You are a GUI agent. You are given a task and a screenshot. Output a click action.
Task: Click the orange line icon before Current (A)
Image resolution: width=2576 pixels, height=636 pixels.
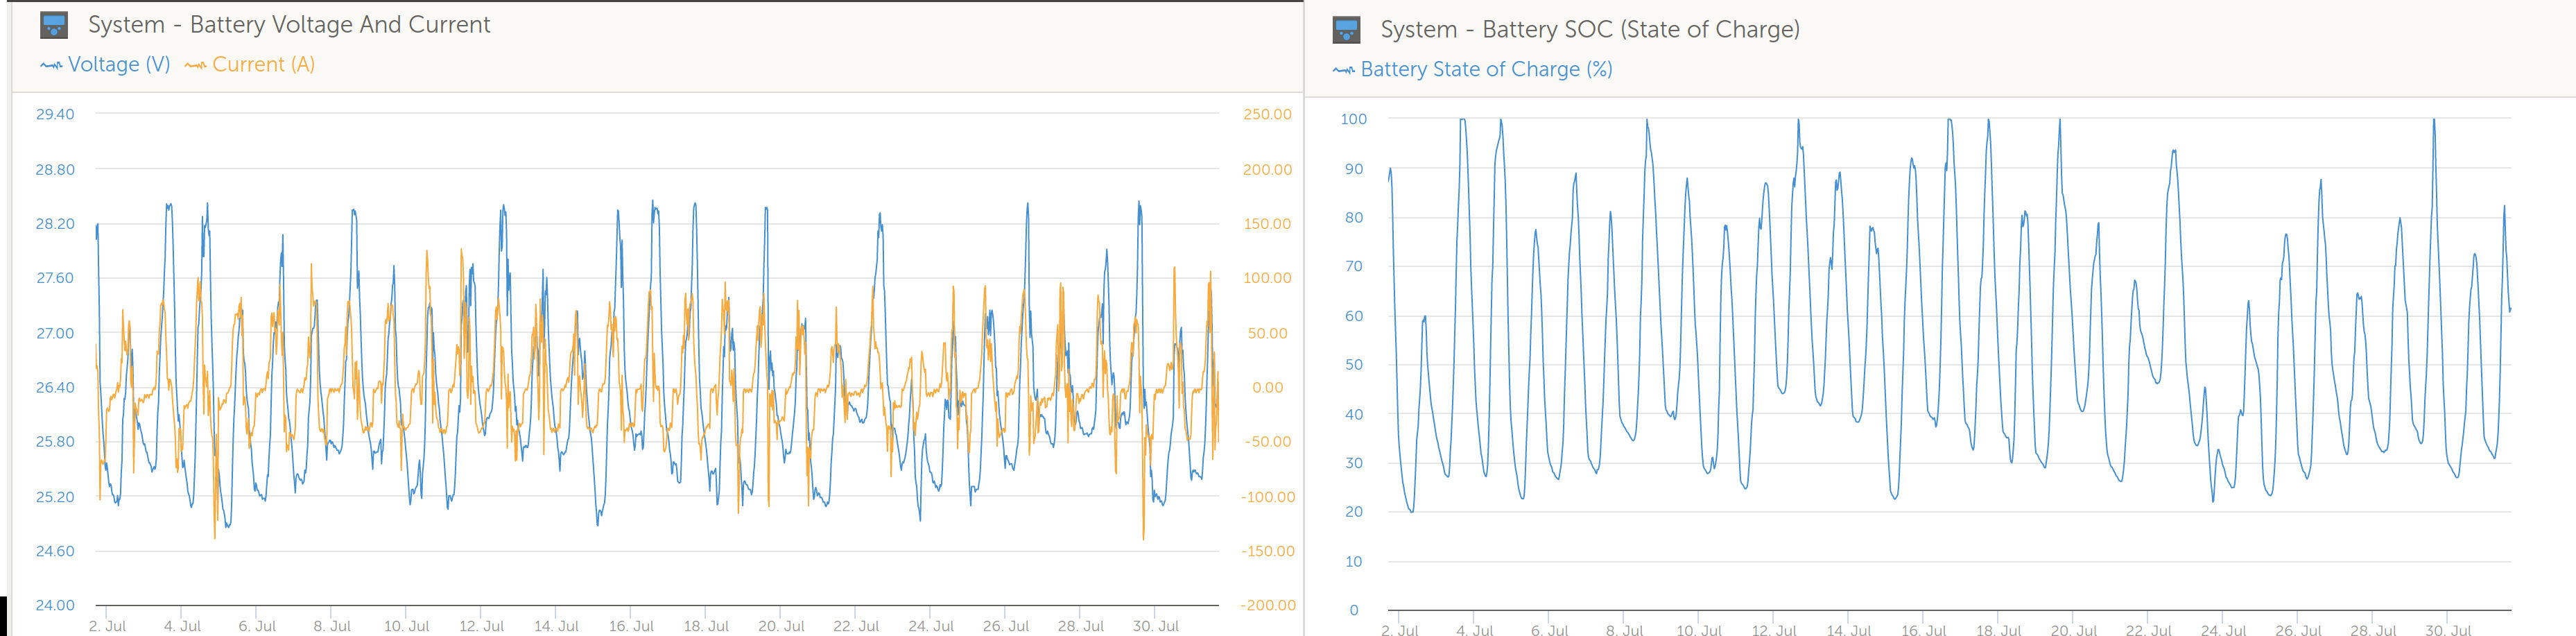(195, 65)
